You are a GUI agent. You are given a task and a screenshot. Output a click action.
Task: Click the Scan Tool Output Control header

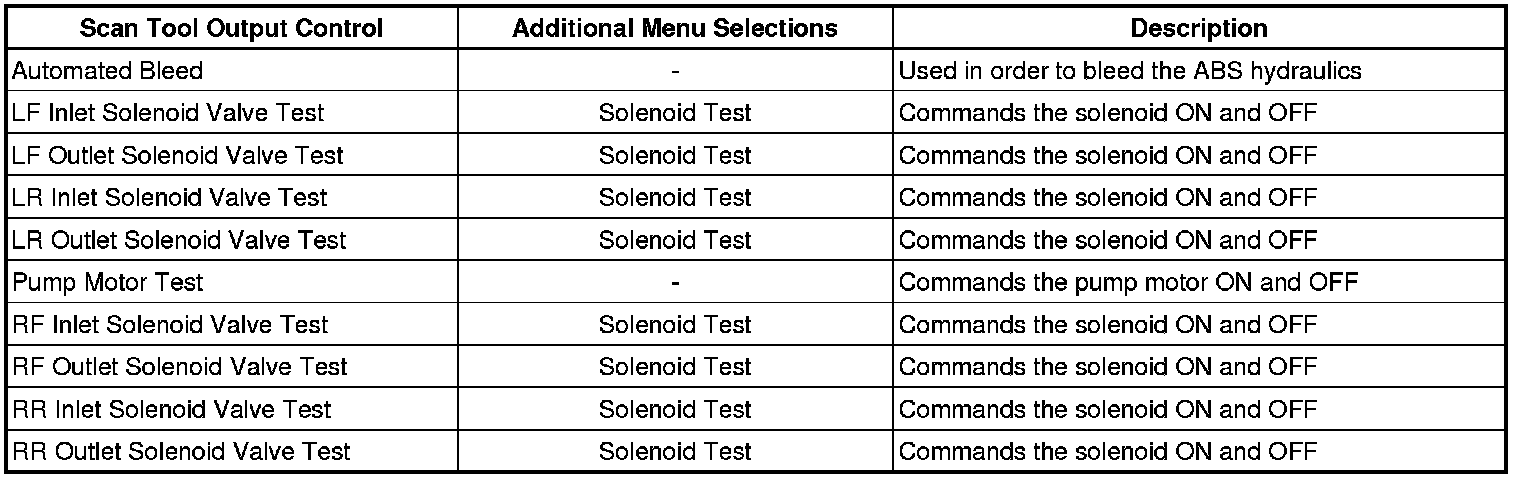tap(231, 28)
